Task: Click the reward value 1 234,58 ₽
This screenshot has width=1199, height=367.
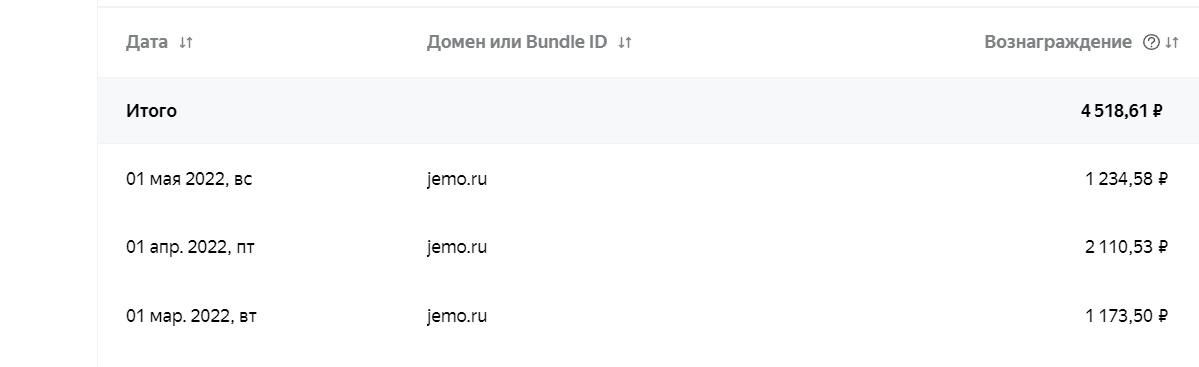Action: 1126,179
